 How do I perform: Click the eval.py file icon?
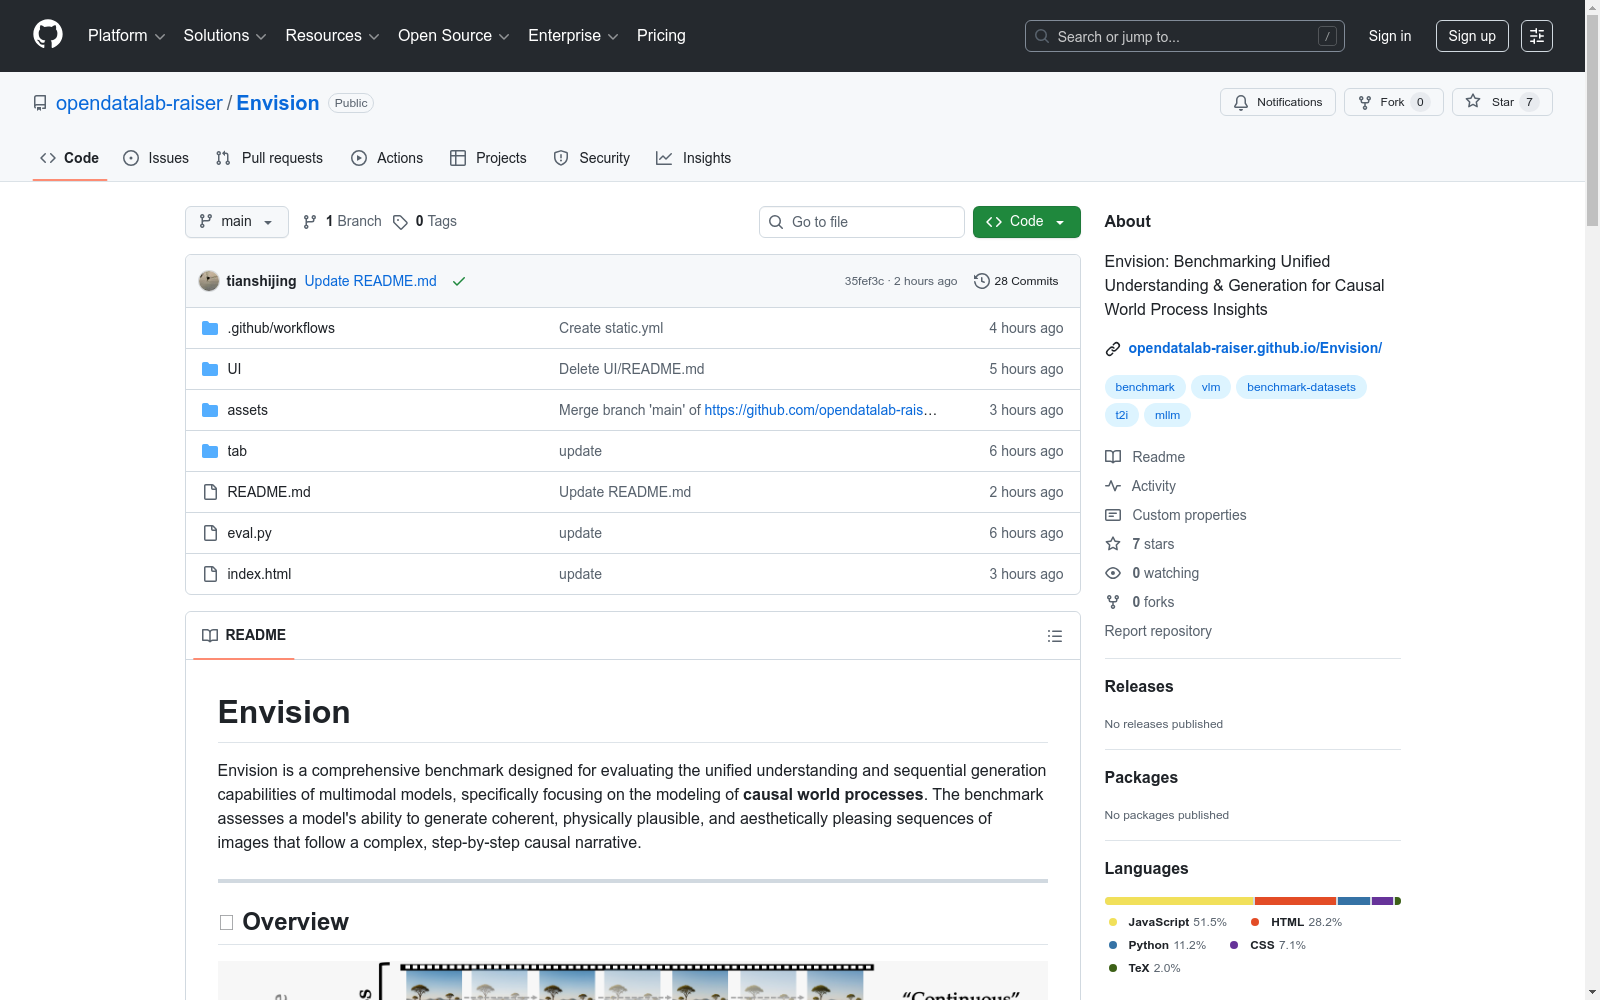point(210,533)
